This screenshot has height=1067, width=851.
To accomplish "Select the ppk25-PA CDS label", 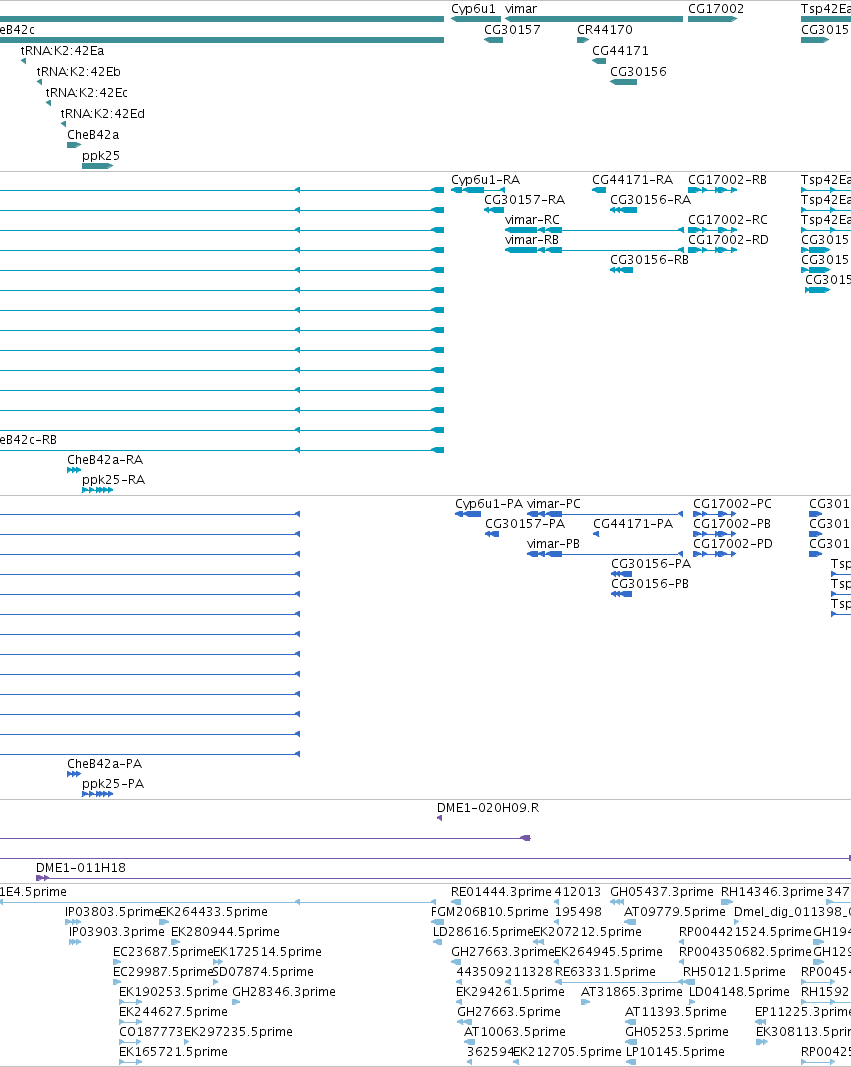I will click(x=113, y=784).
